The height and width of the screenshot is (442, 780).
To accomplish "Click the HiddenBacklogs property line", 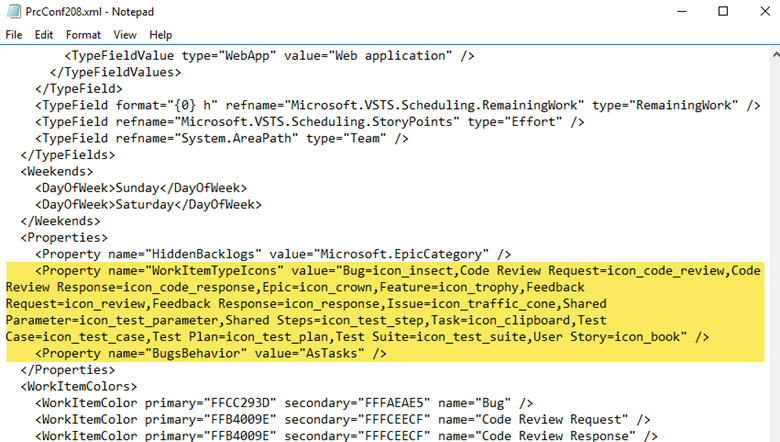I will tap(273, 254).
